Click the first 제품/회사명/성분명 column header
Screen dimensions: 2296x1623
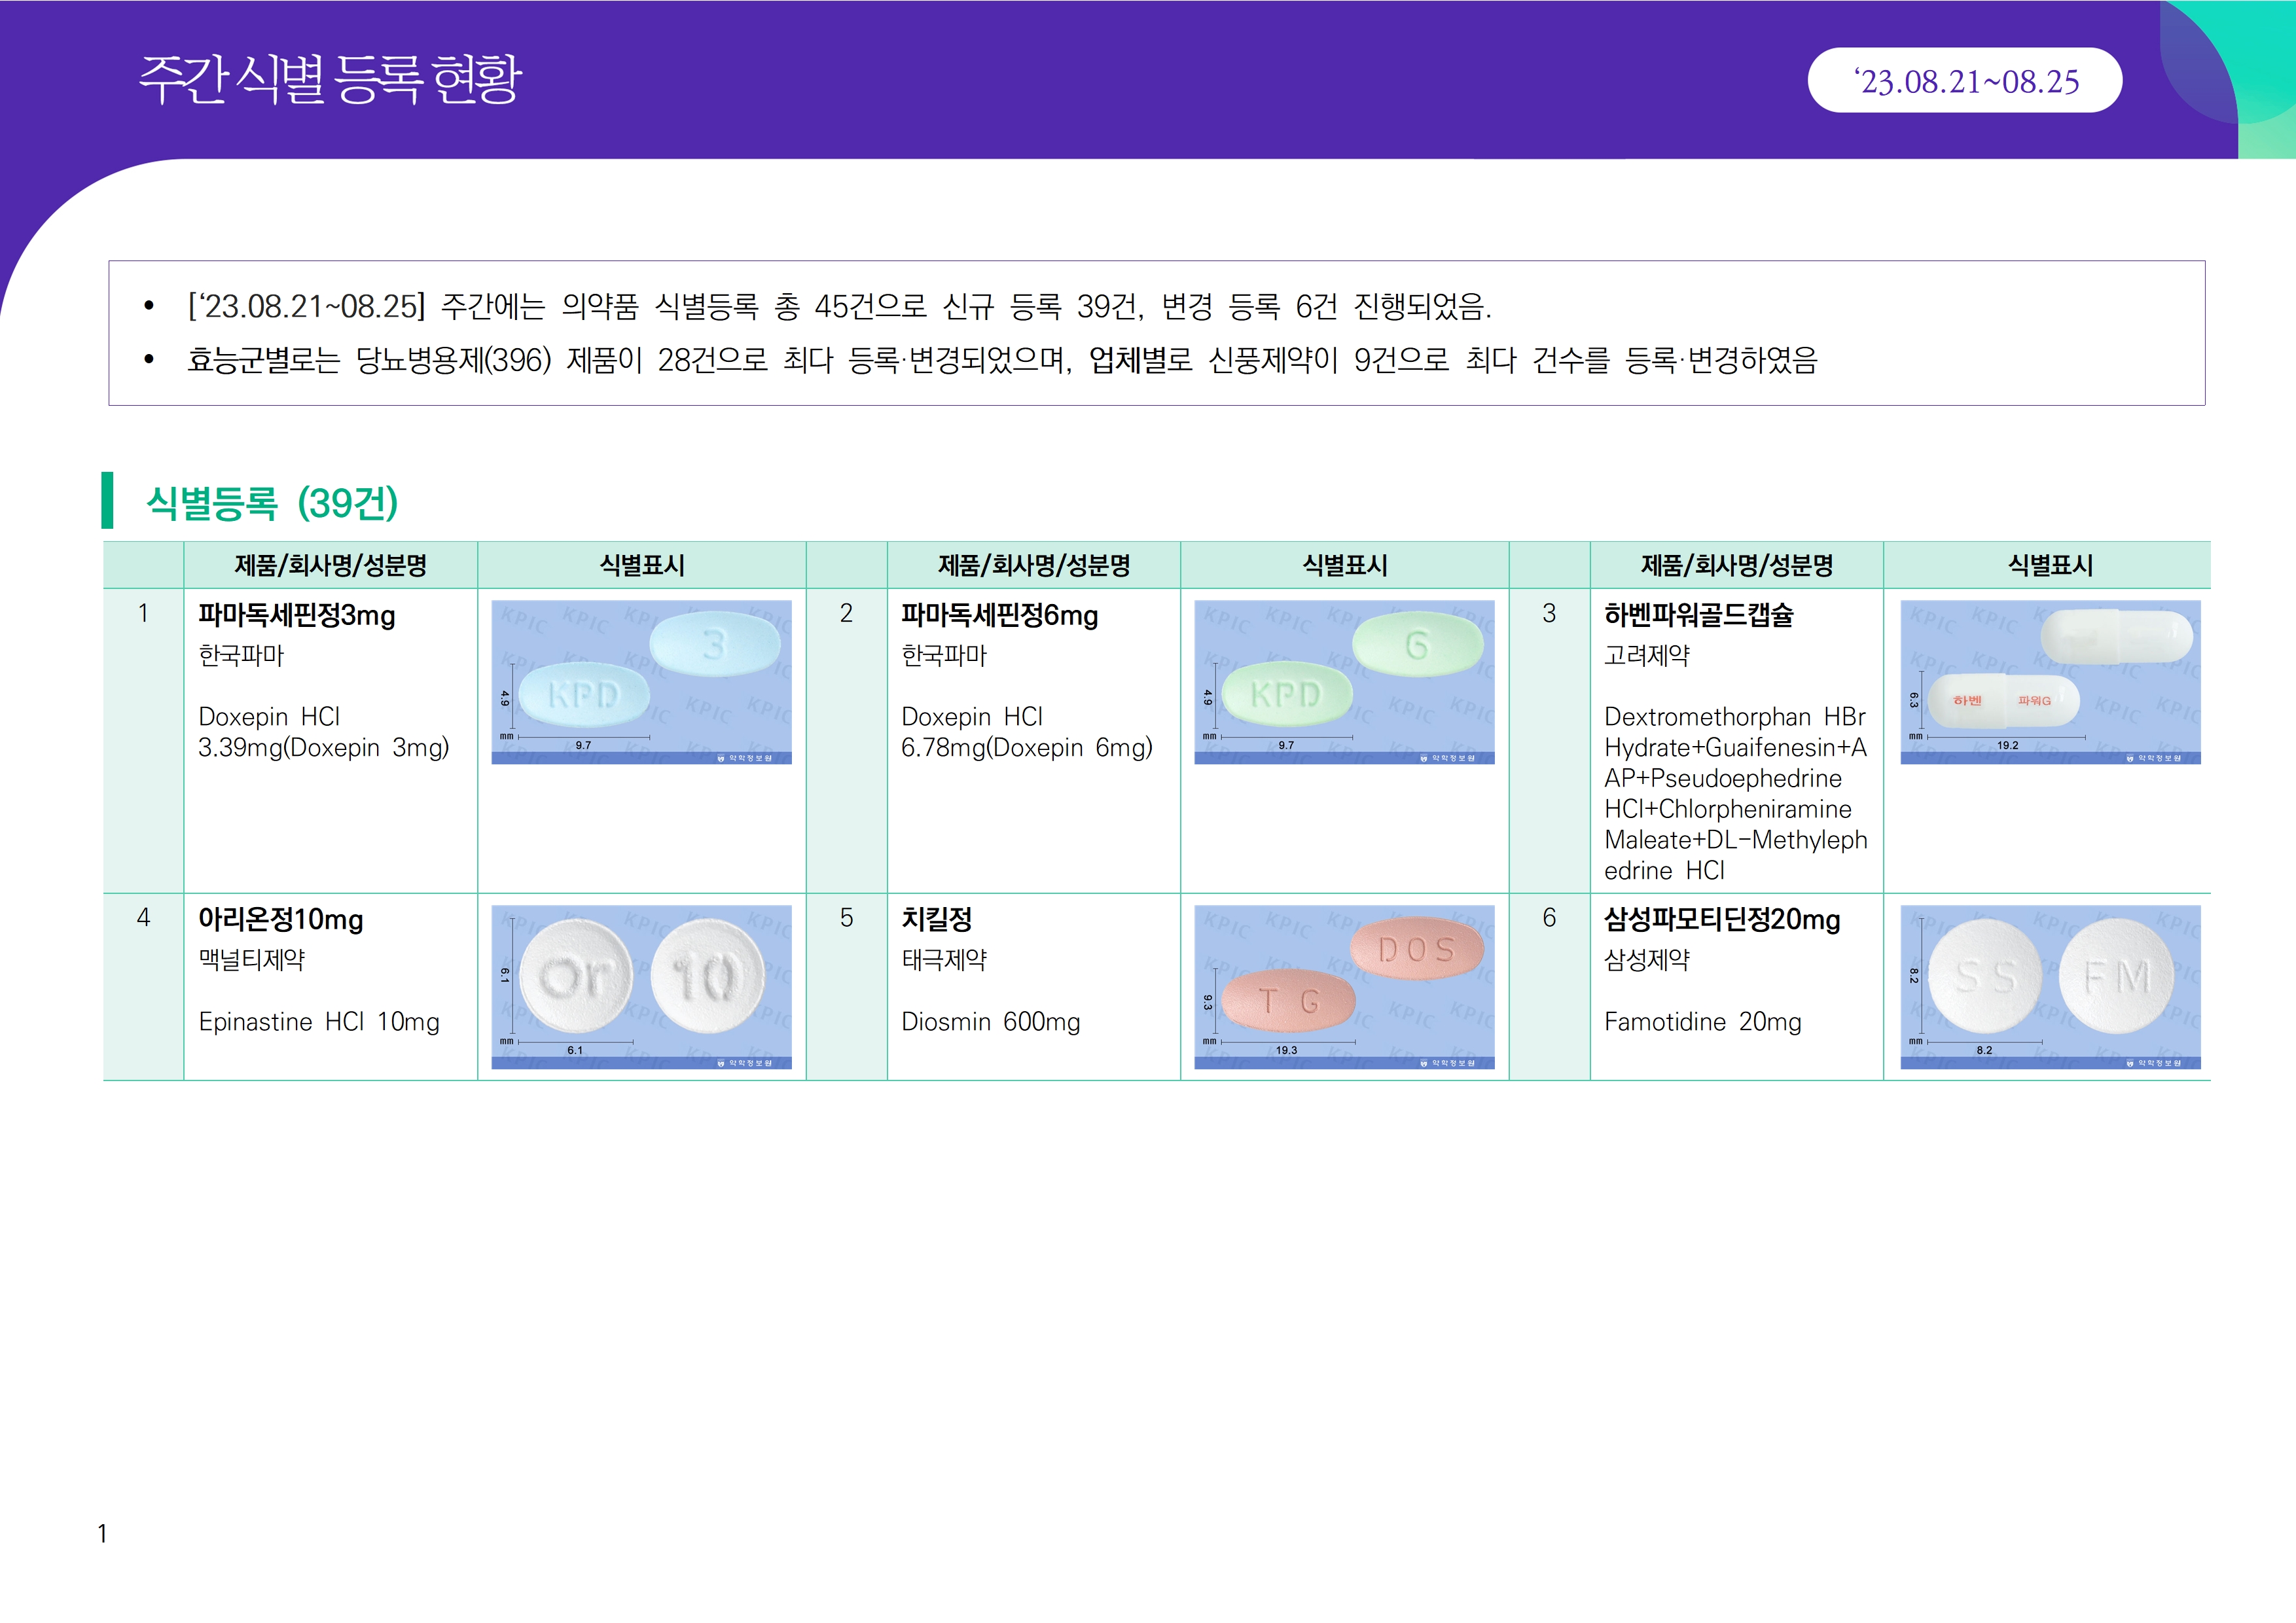(x=330, y=565)
